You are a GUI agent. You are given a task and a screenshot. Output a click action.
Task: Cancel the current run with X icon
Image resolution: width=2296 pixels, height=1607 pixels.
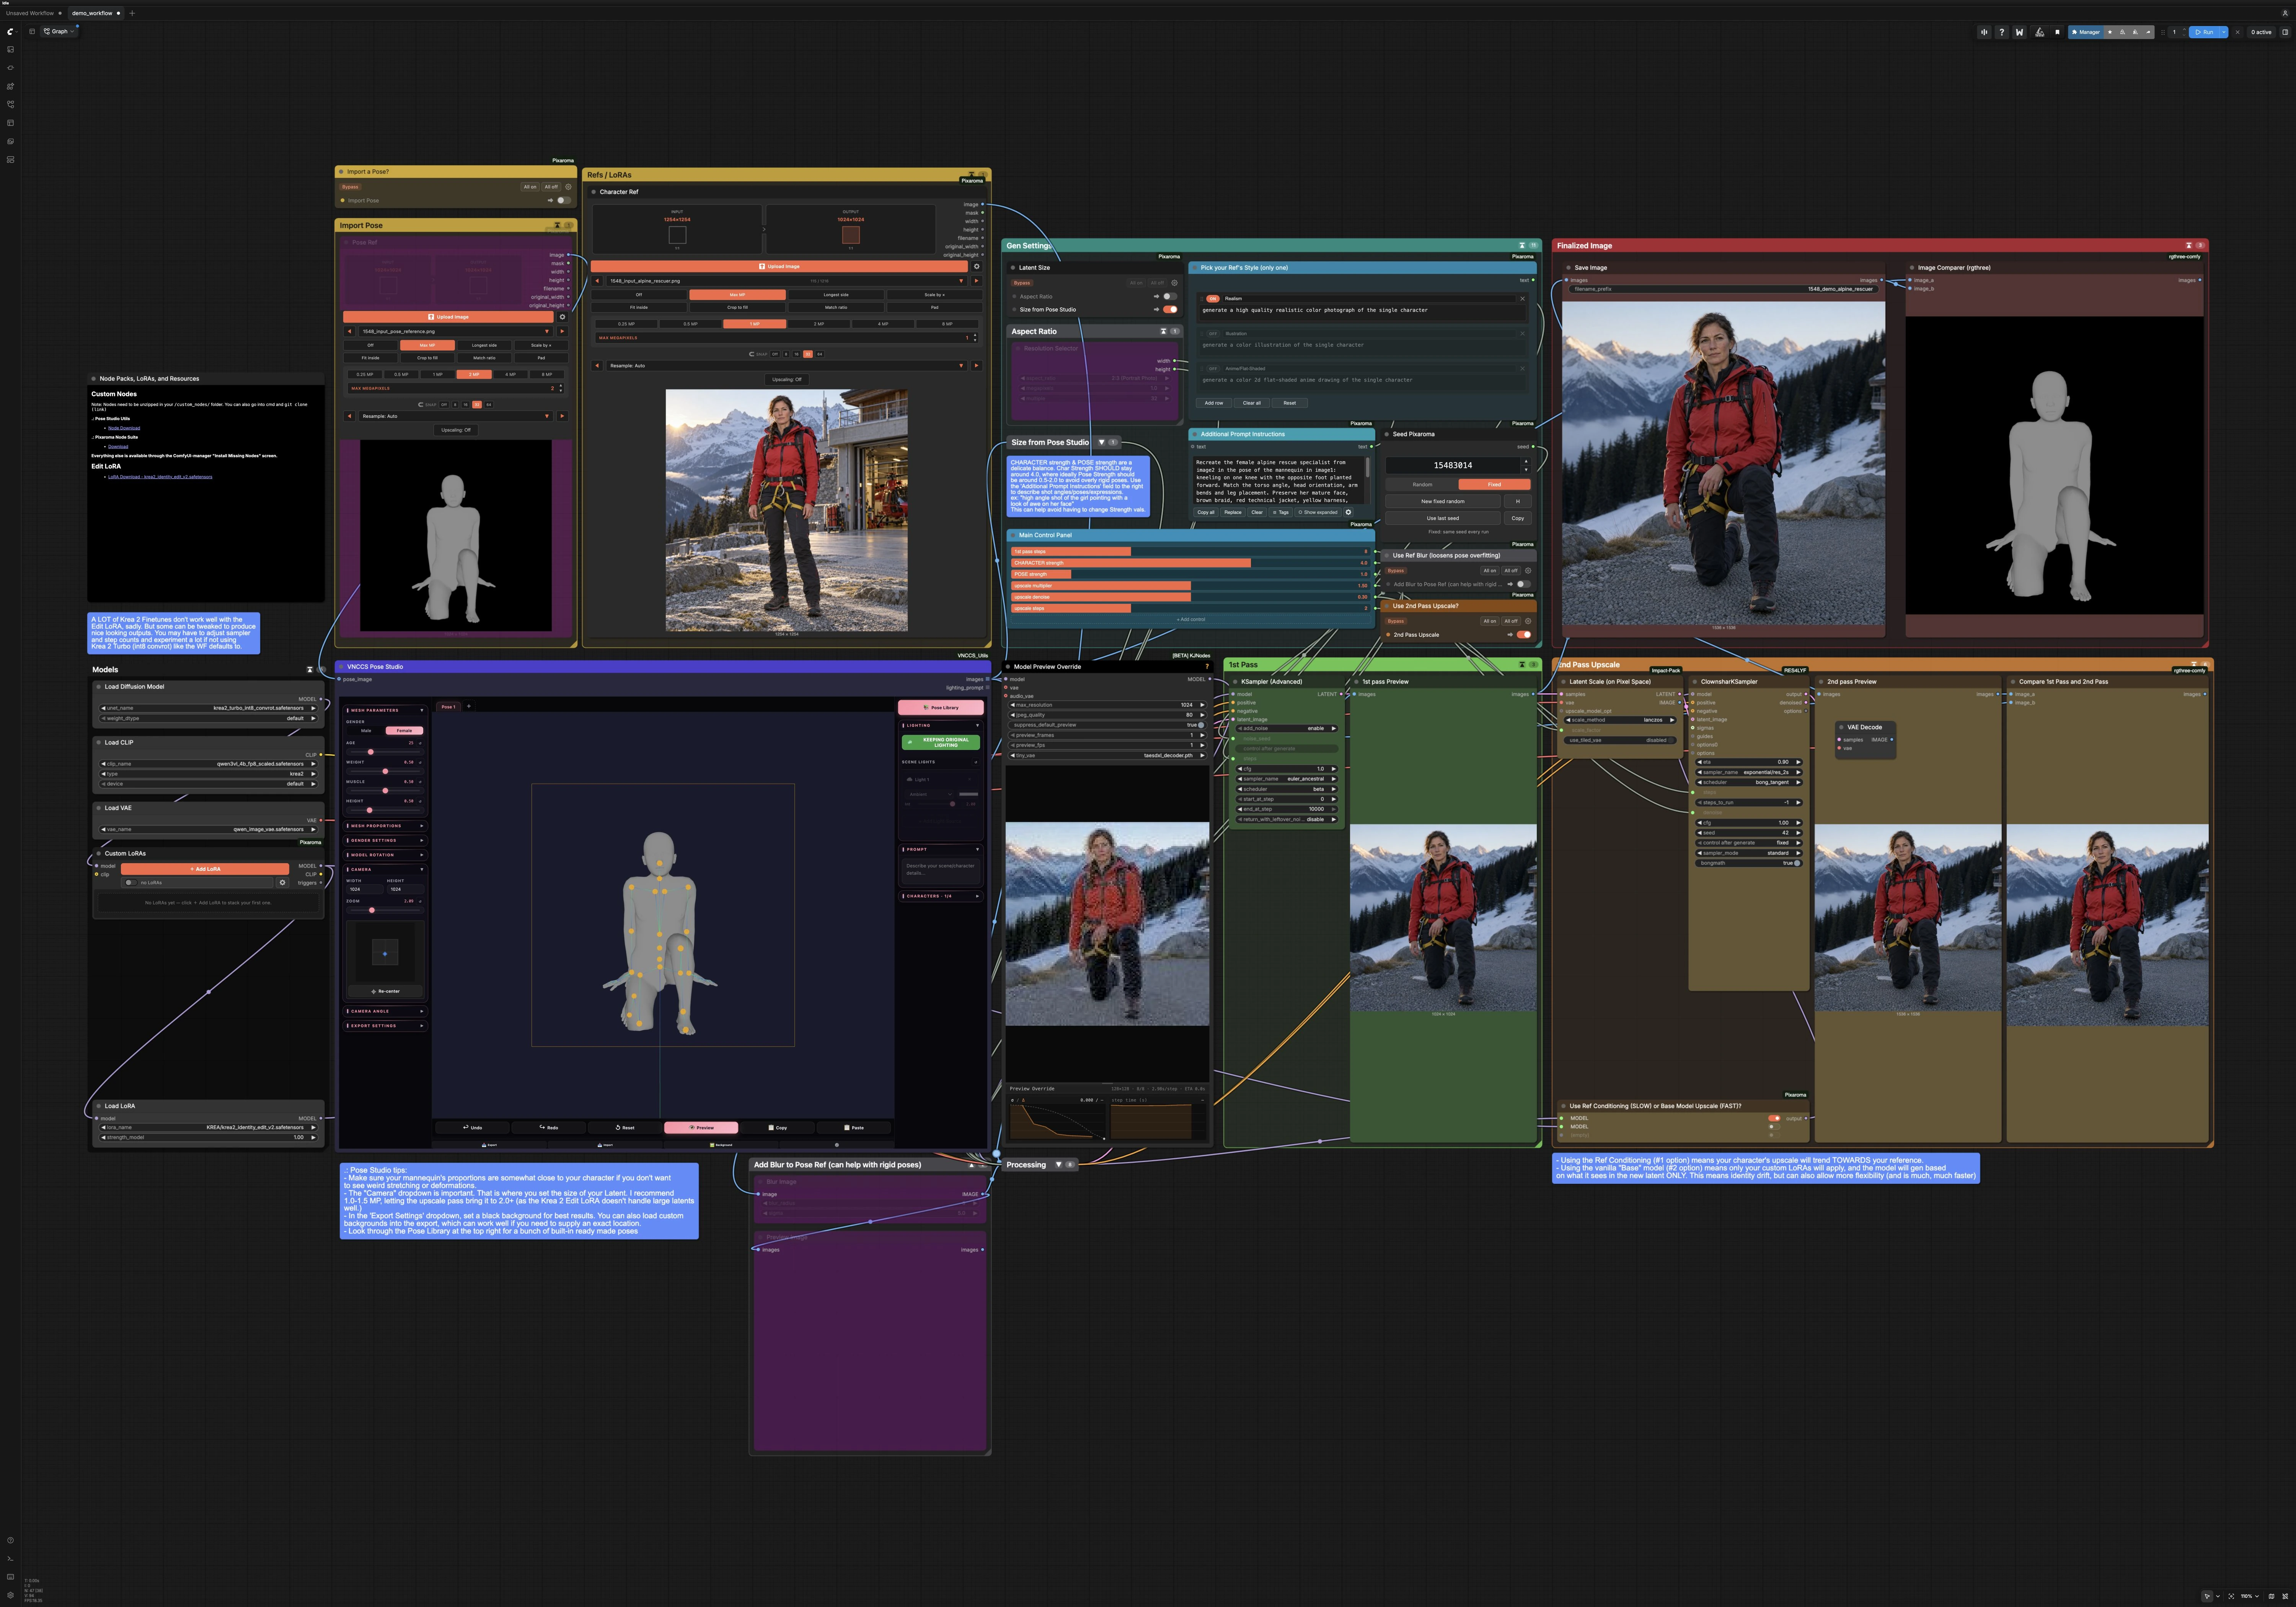(x=2238, y=32)
